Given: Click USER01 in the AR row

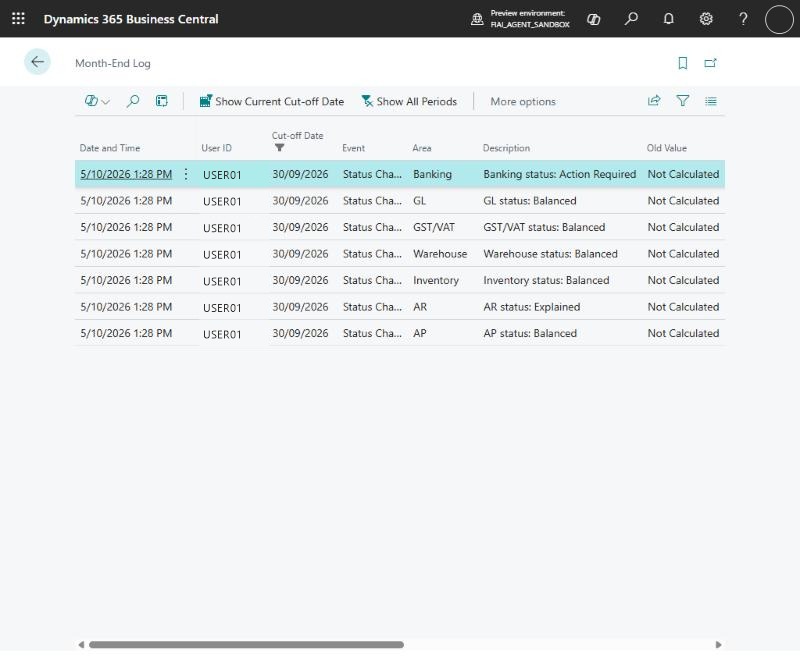Looking at the screenshot, I should [x=222, y=308].
